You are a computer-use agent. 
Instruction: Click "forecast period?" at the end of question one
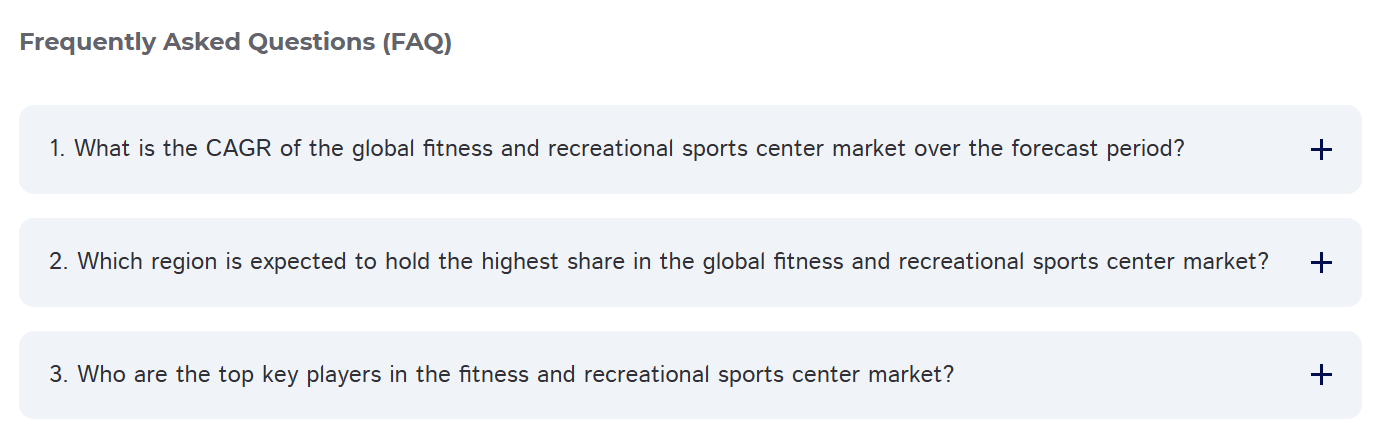tap(1098, 149)
